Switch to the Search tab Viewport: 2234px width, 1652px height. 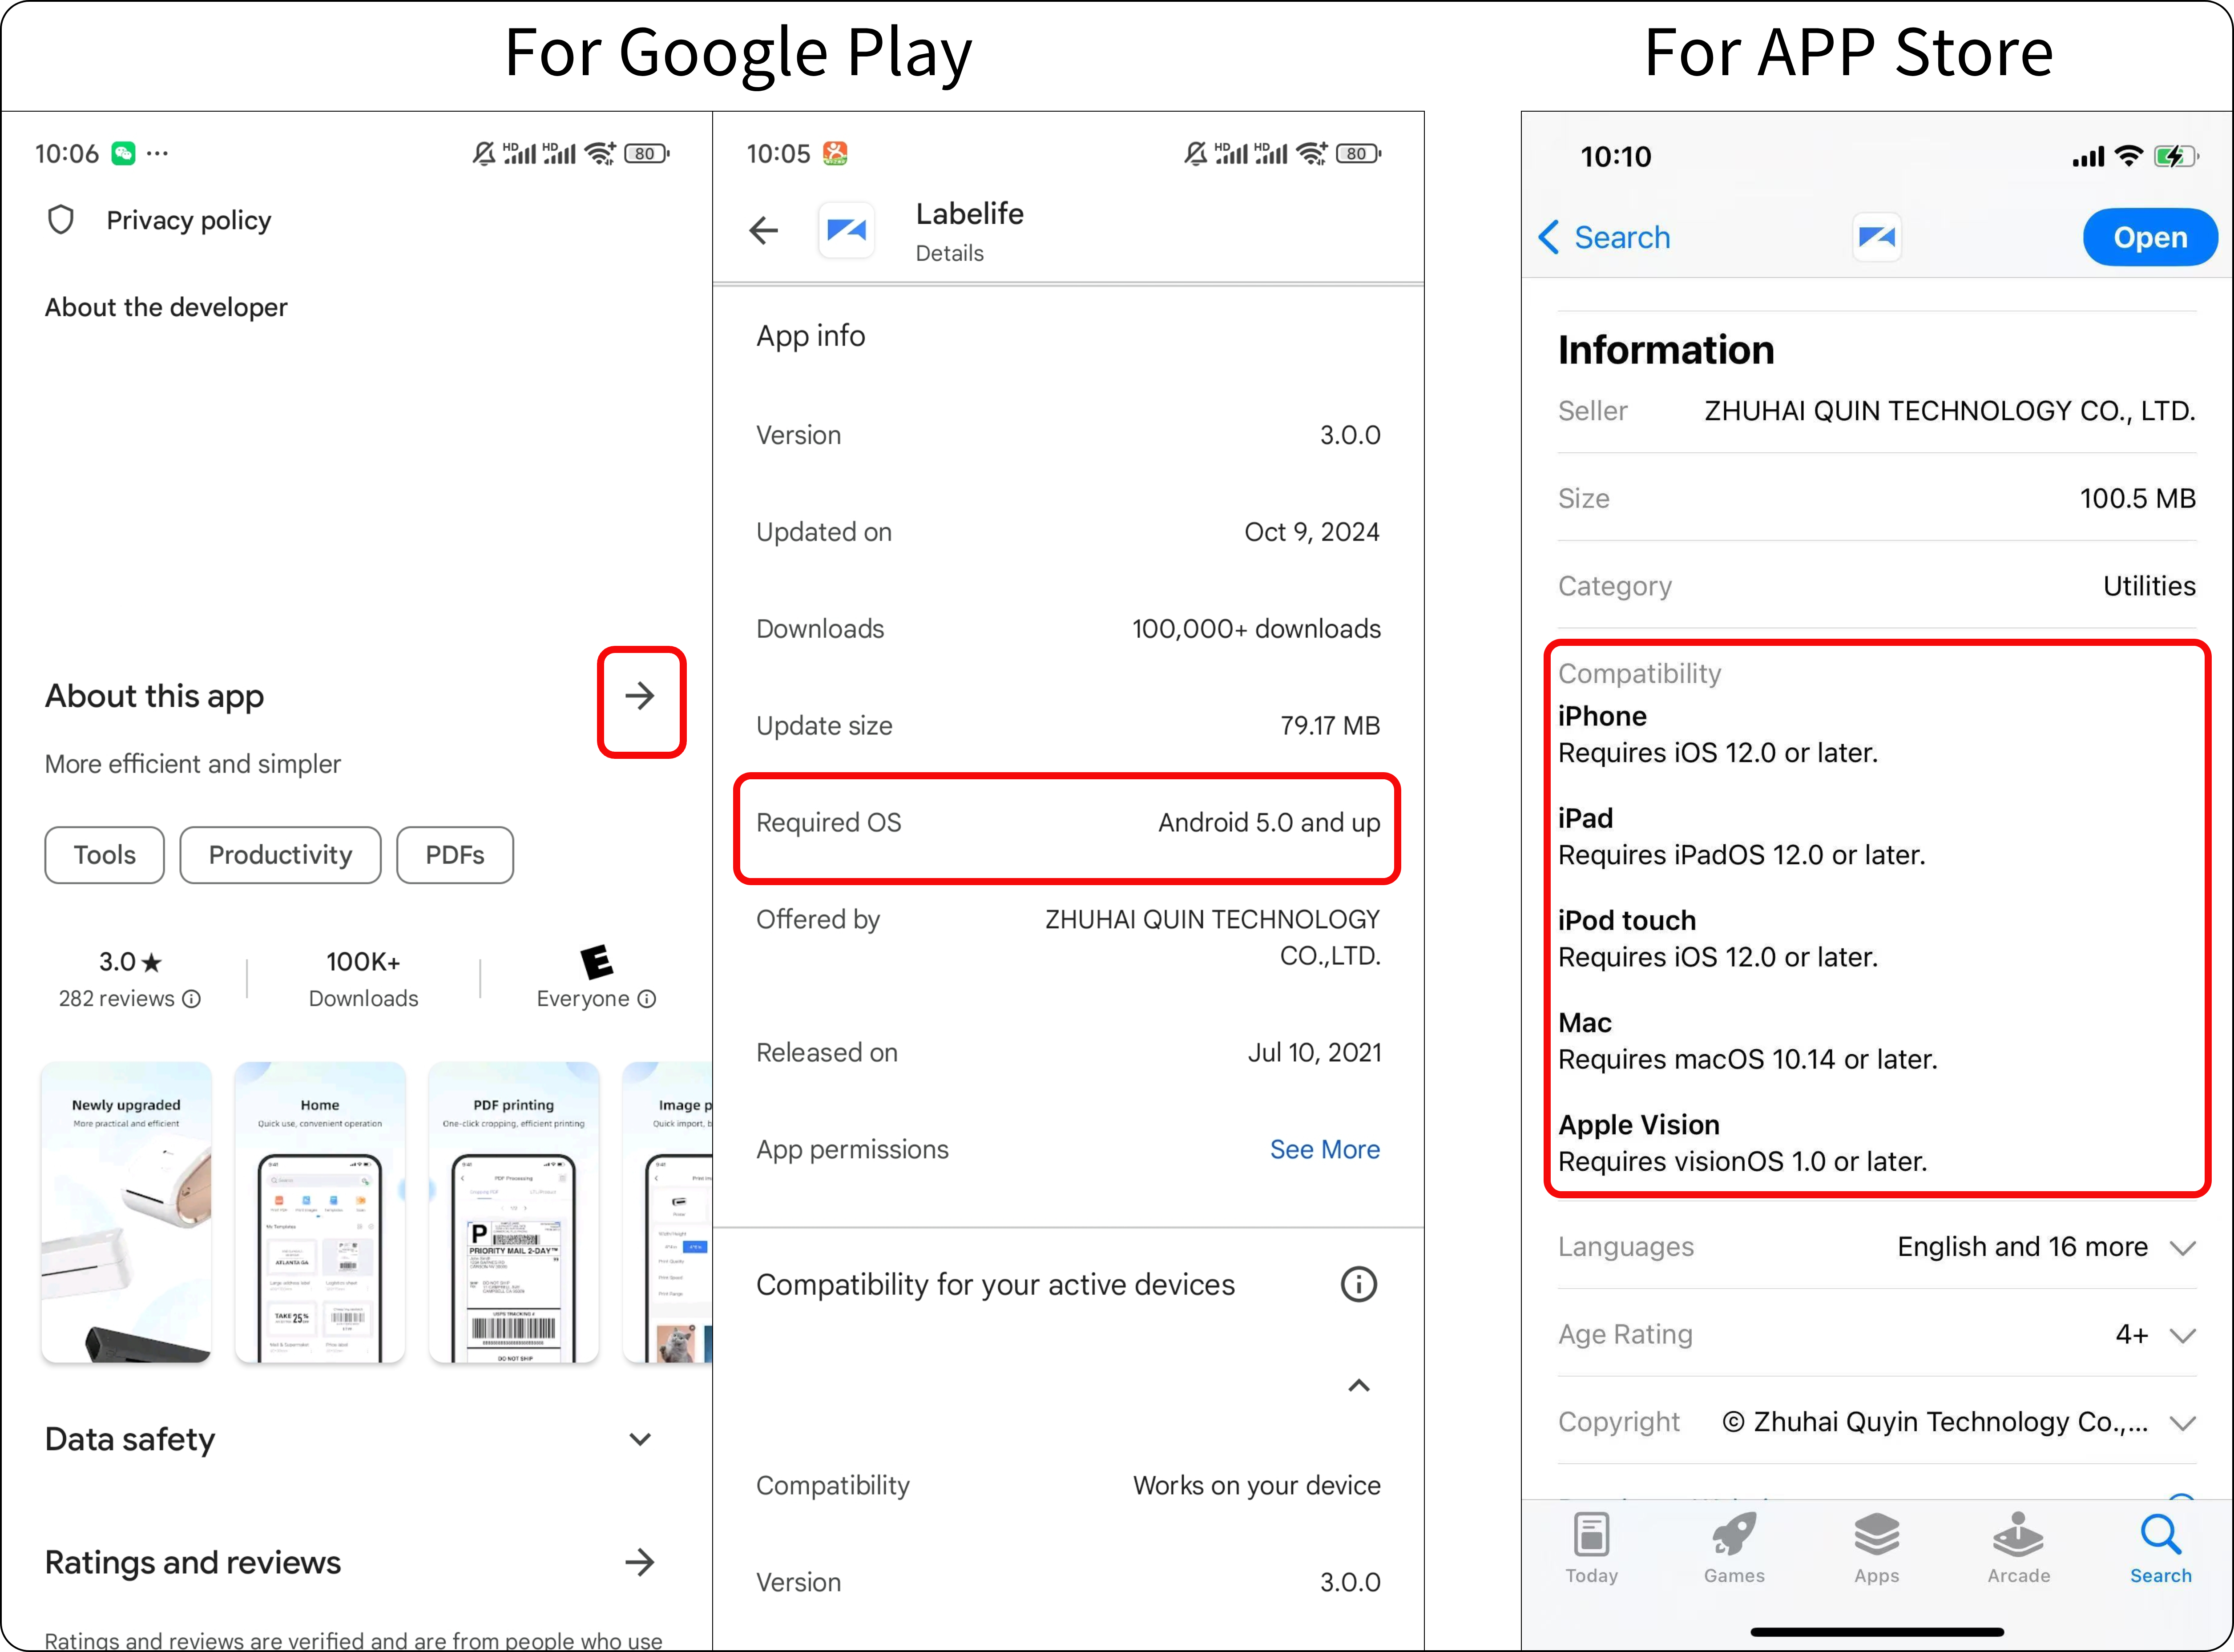click(x=2160, y=1549)
